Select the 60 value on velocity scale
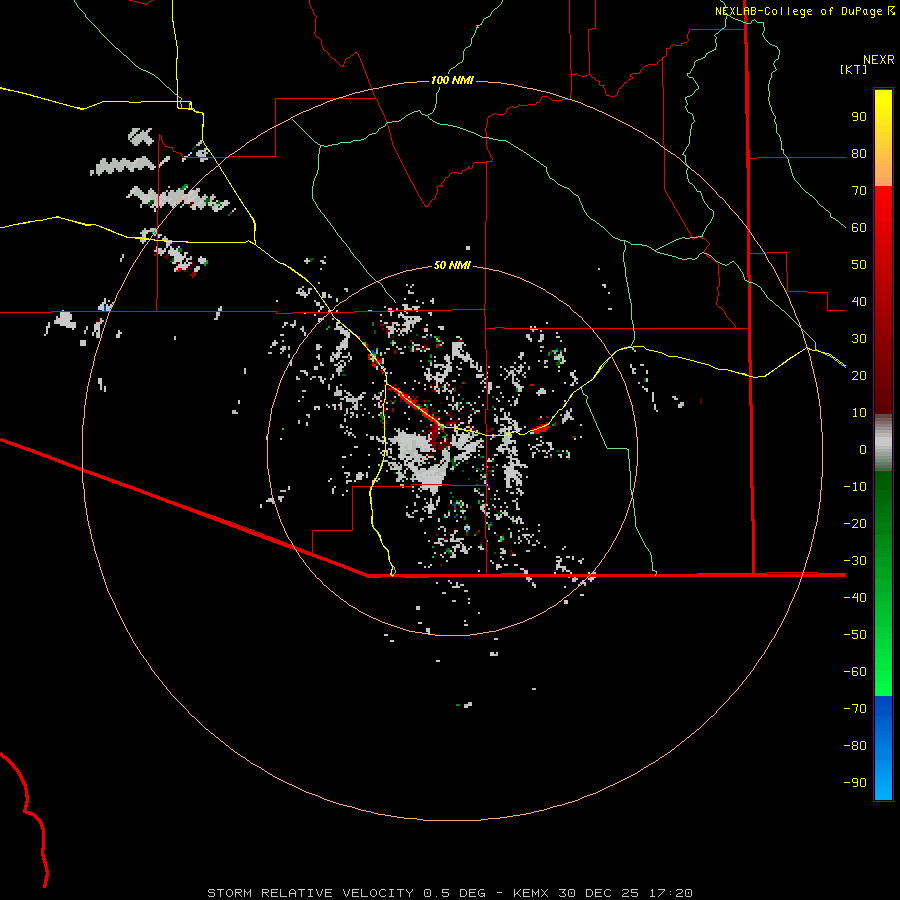Viewport: 900px width, 900px height. (x=859, y=227)
